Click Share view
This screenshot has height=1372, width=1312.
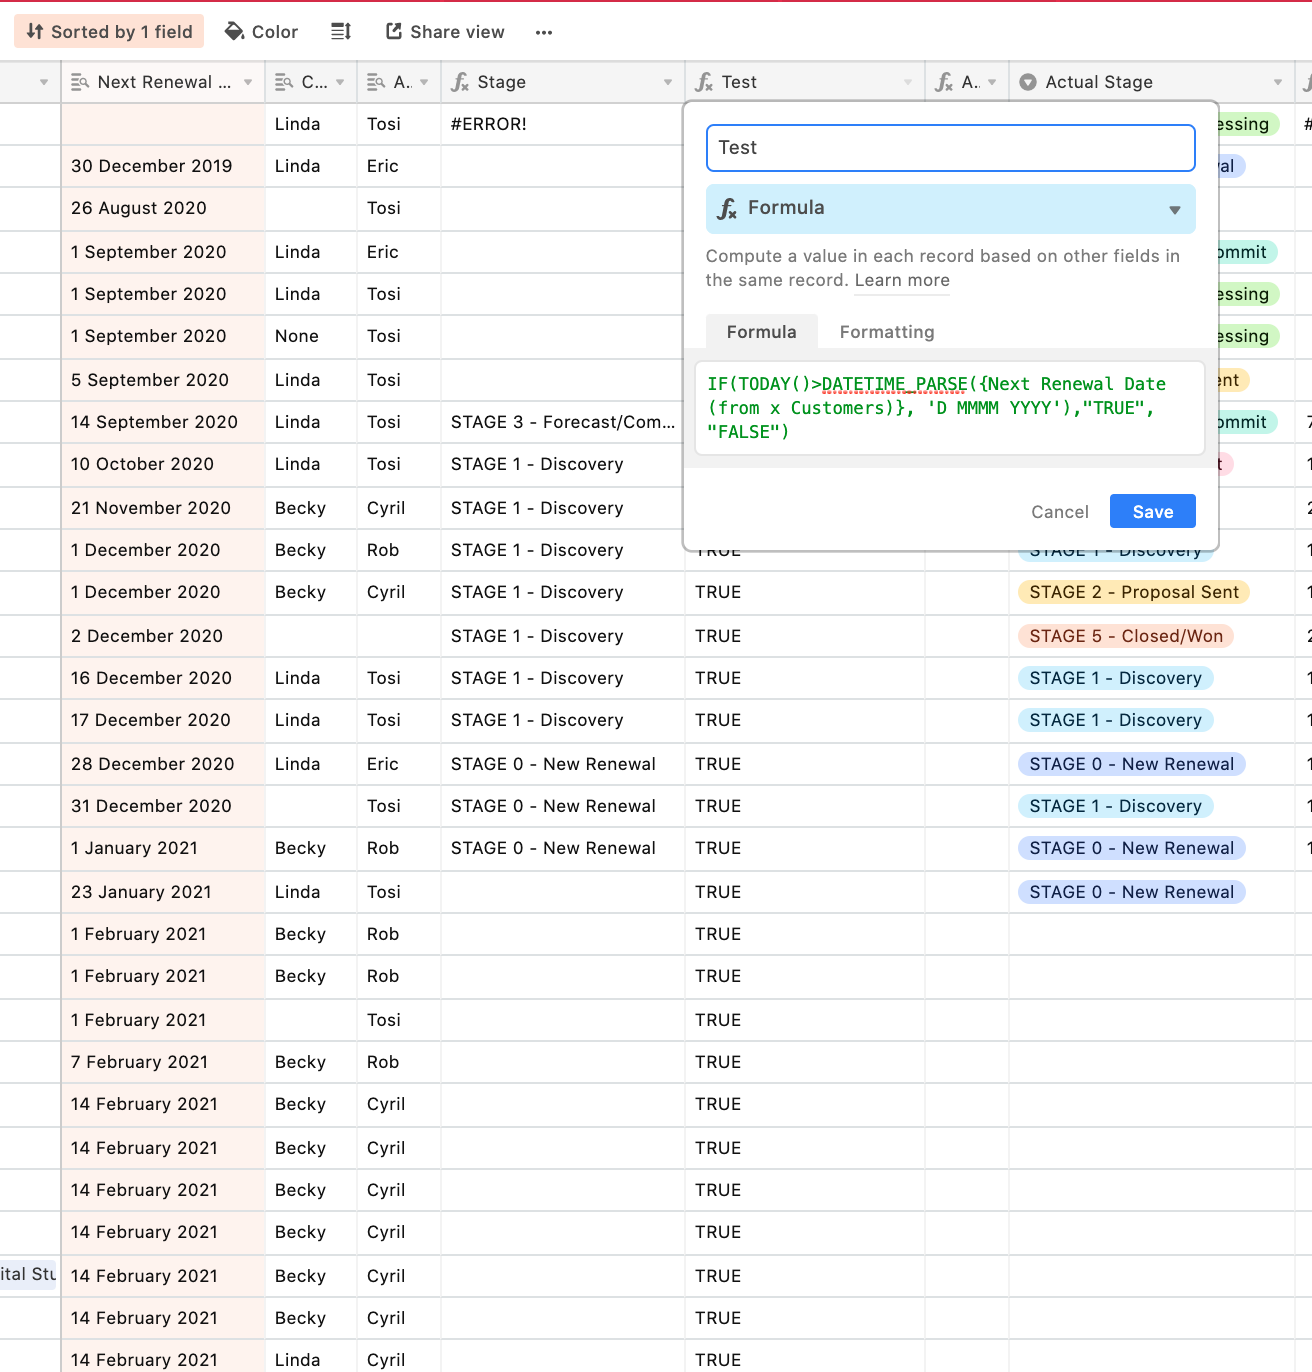click(x=446, y=32)
